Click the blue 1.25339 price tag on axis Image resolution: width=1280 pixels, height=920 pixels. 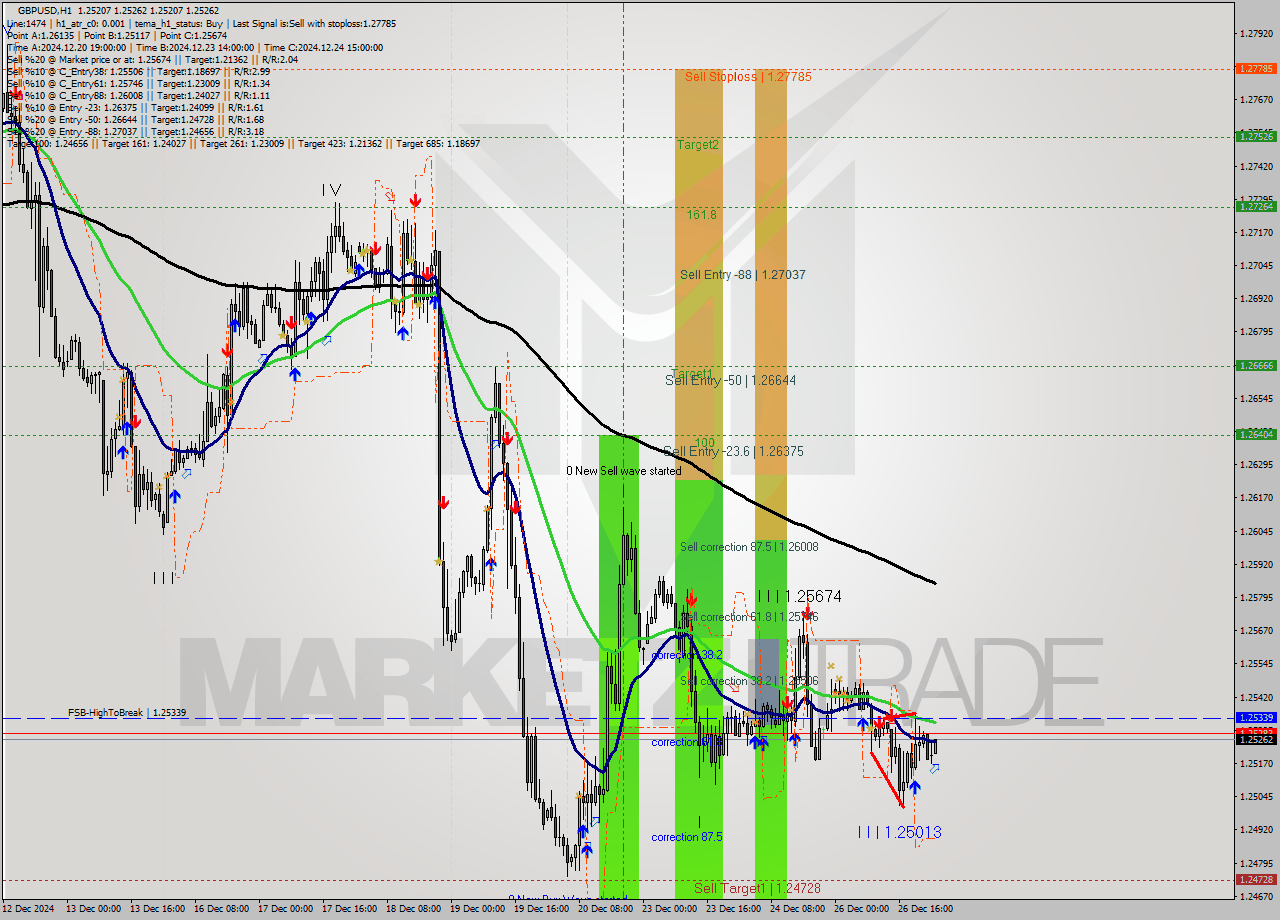pyautogui.click(x=1255, y=717)
